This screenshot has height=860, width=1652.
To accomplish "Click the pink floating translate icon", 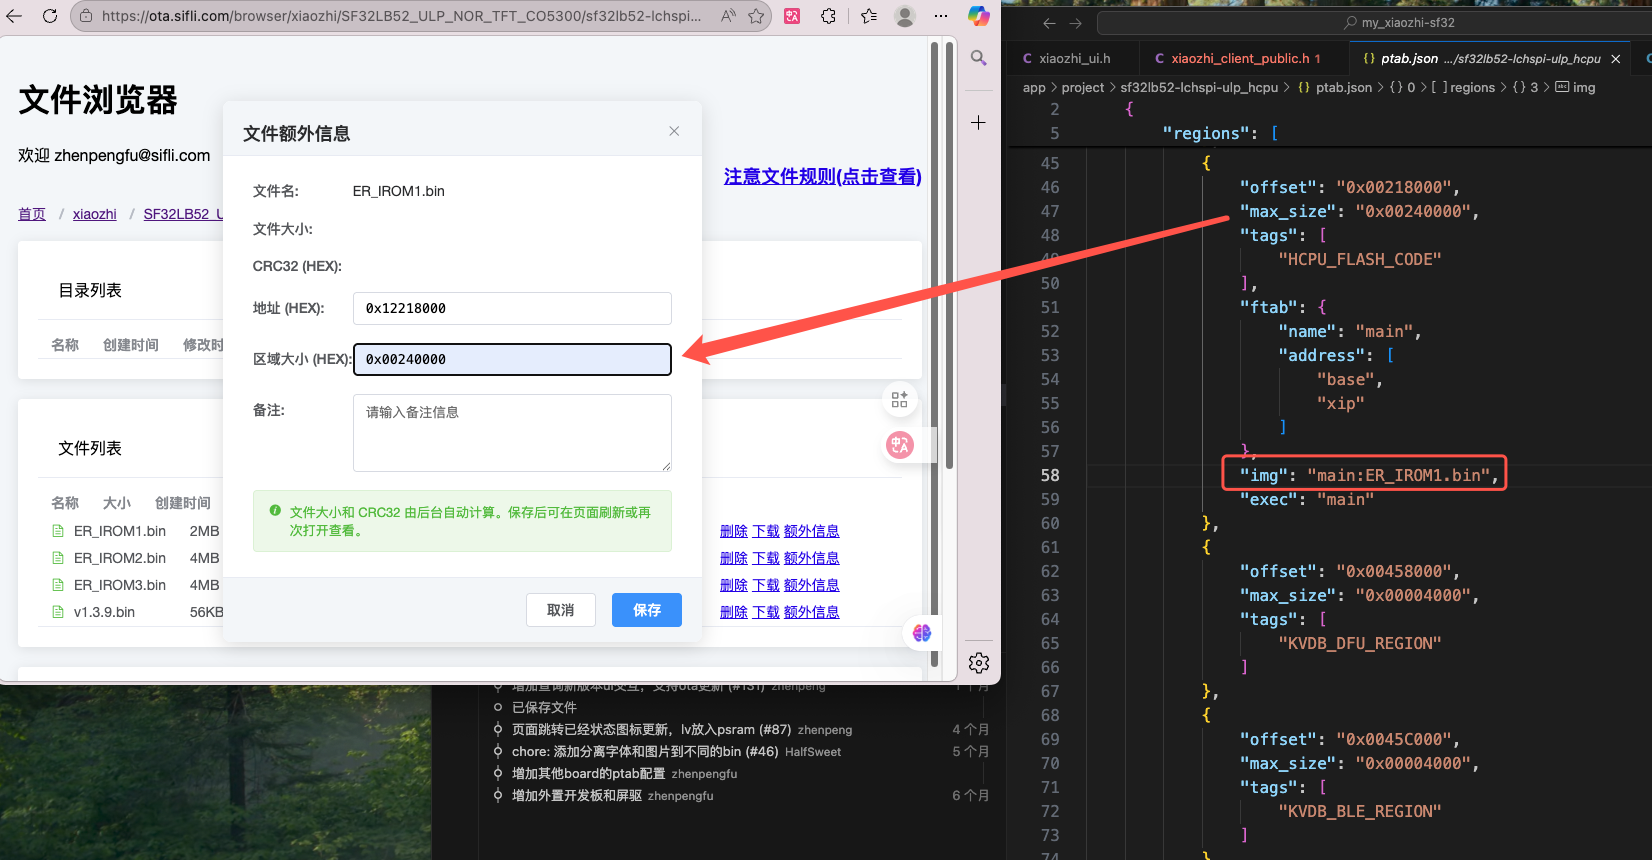I will coord(900,445).
